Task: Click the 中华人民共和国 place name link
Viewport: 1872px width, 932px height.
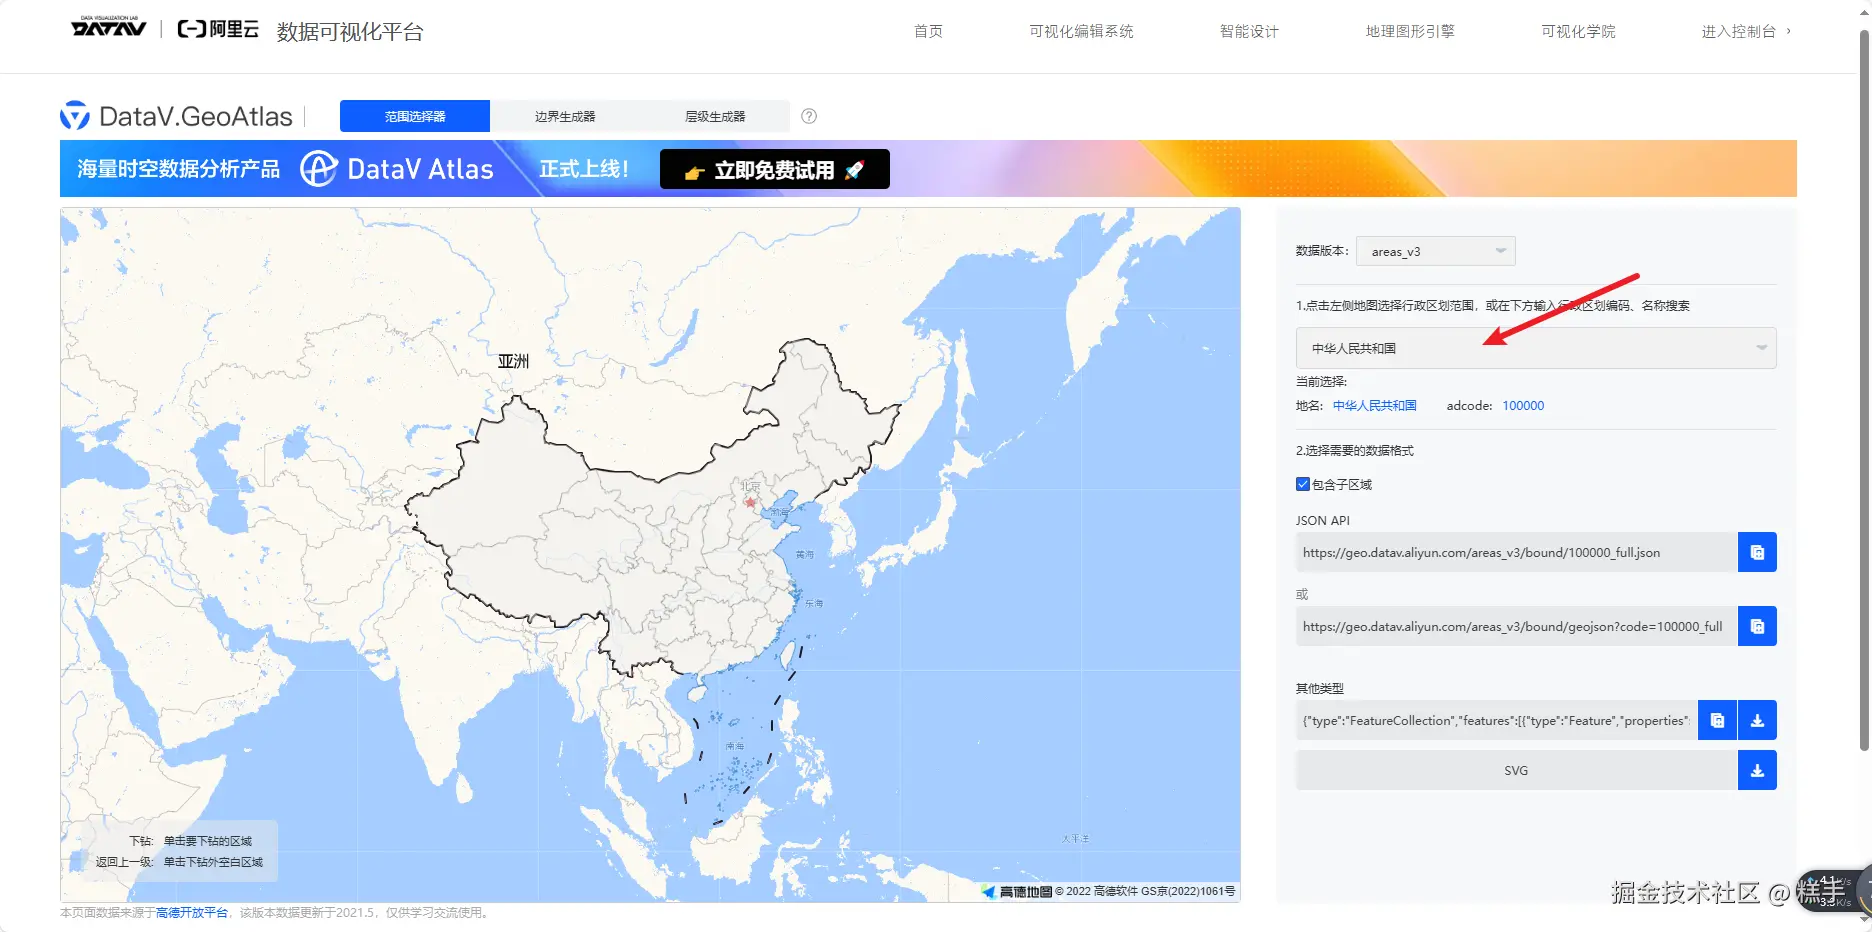Action: (1374, 406)
